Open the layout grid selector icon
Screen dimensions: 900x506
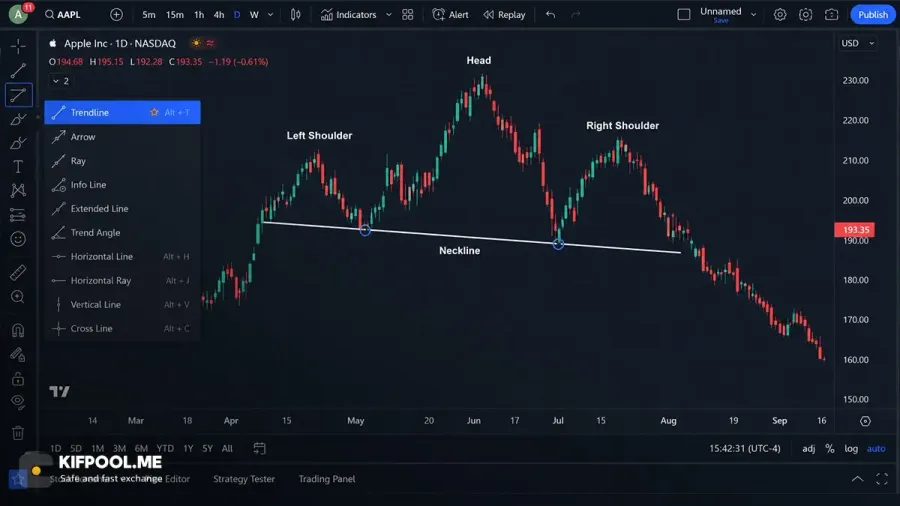tap(408, 14)
